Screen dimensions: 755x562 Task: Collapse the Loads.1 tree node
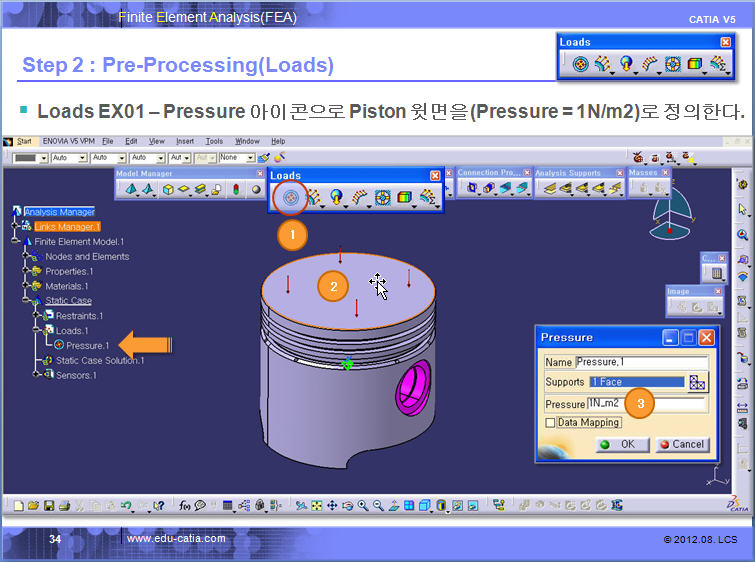(37, 330)
